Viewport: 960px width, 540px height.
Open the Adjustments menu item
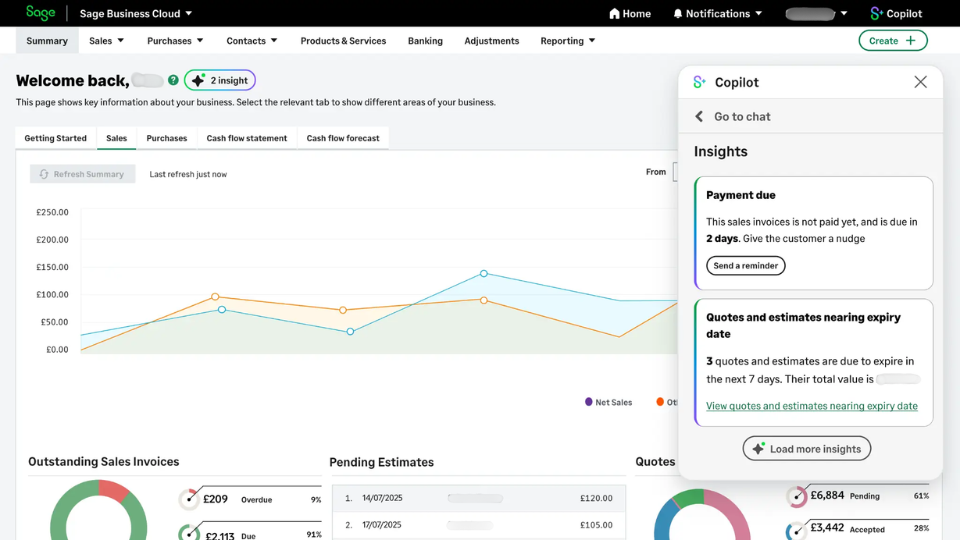492,40
